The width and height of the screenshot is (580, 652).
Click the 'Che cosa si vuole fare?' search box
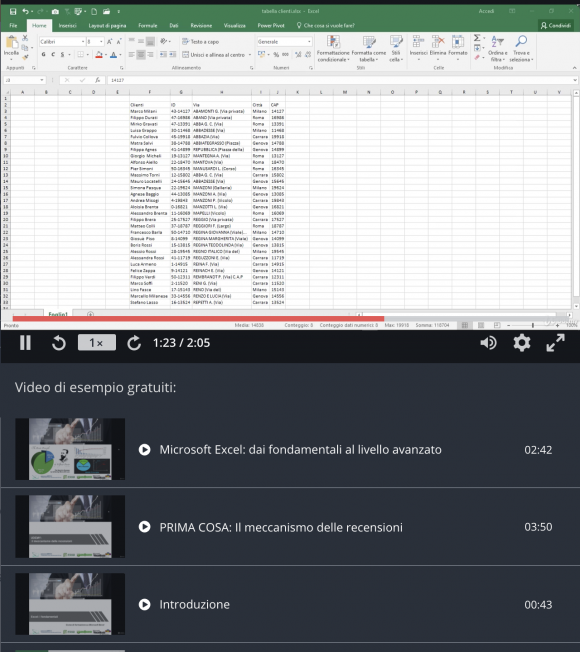[x=326, y=25]
